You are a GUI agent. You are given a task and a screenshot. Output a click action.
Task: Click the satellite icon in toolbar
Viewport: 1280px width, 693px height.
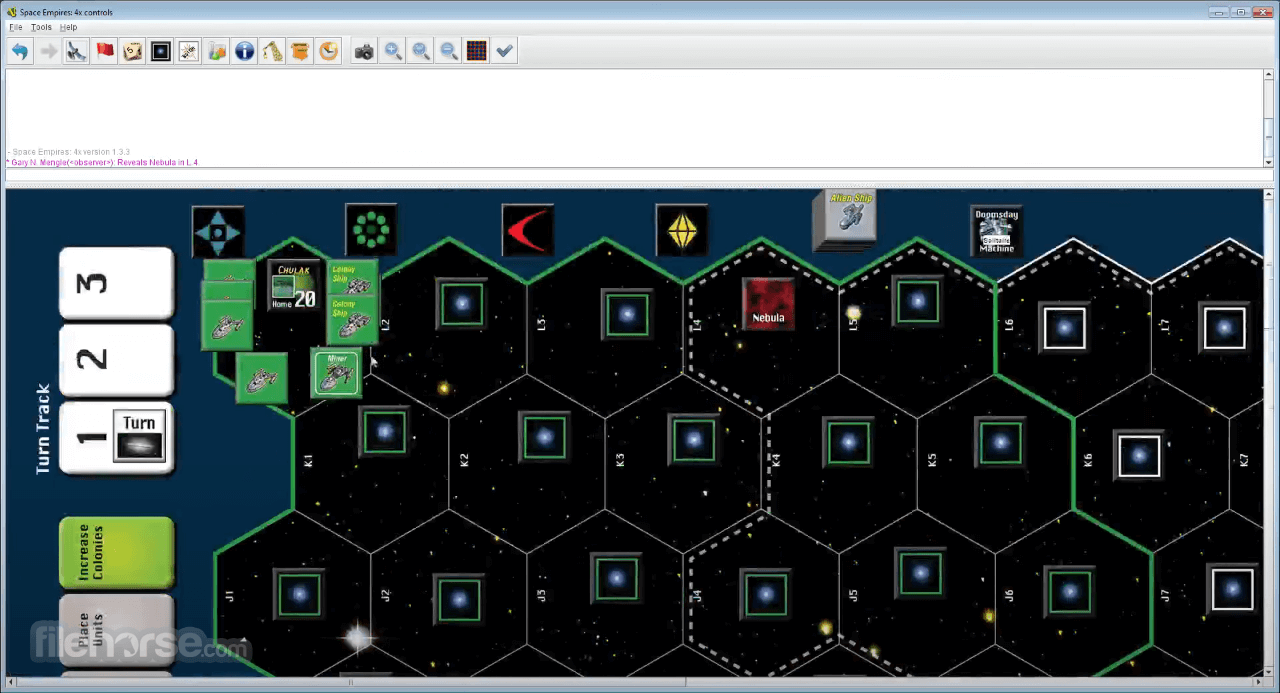click(x=76, y=51)
